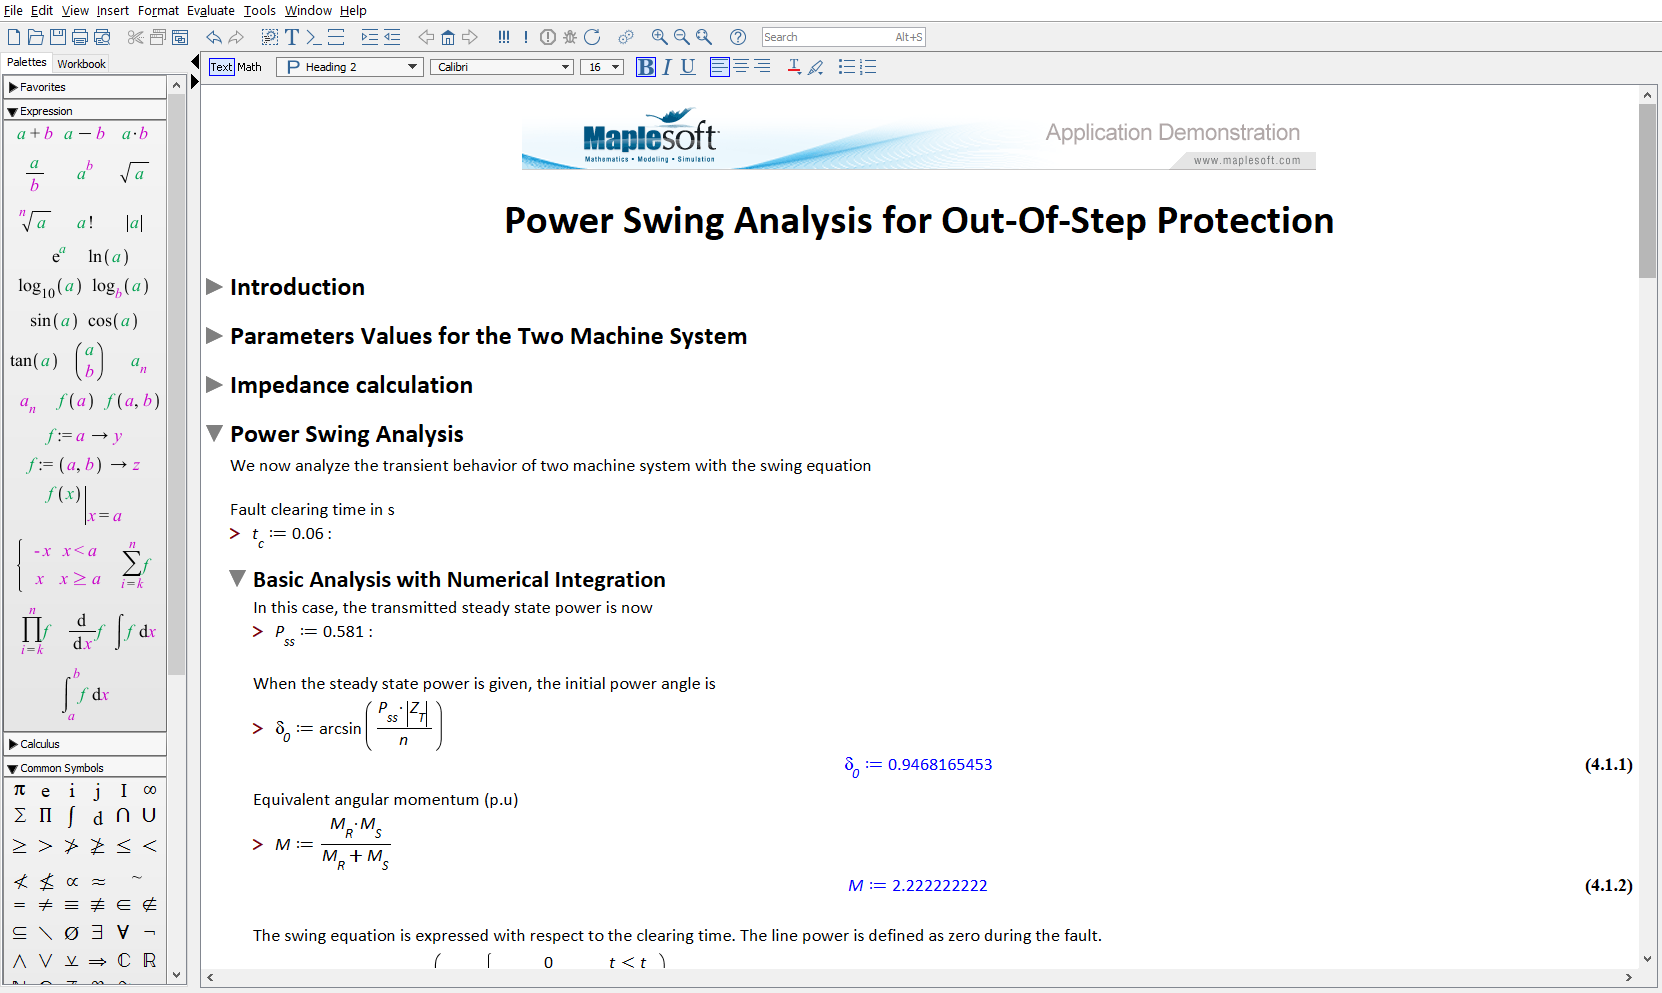Click the font color icon

(794, 67)
